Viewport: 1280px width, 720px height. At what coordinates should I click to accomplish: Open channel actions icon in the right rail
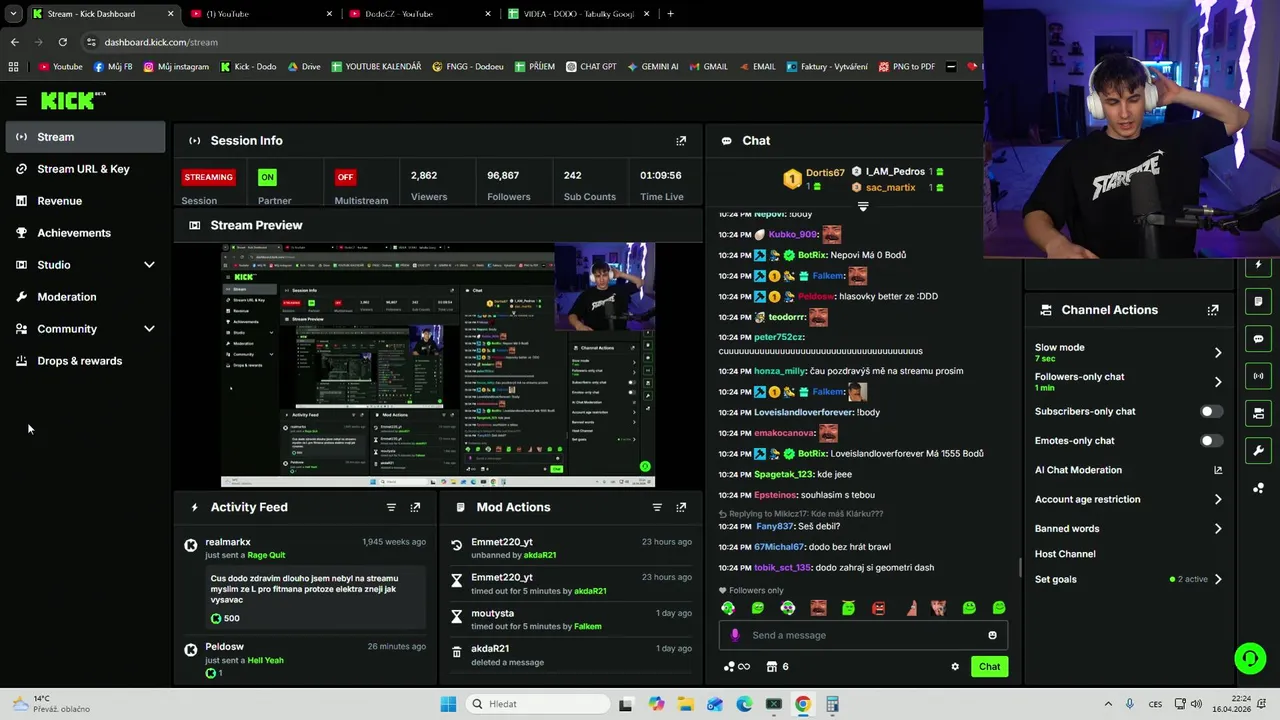1258,413
